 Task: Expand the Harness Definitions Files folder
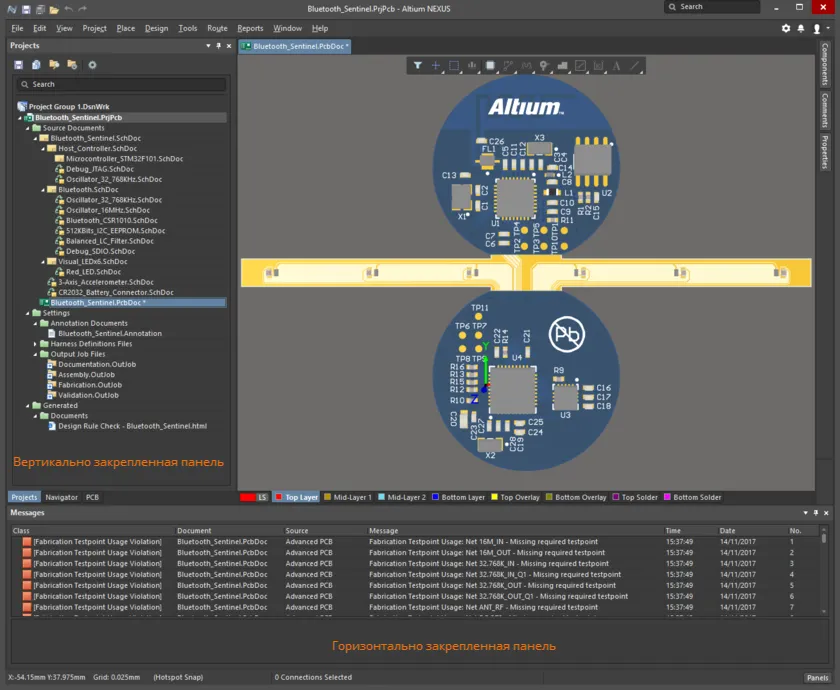tap(35, 344)
